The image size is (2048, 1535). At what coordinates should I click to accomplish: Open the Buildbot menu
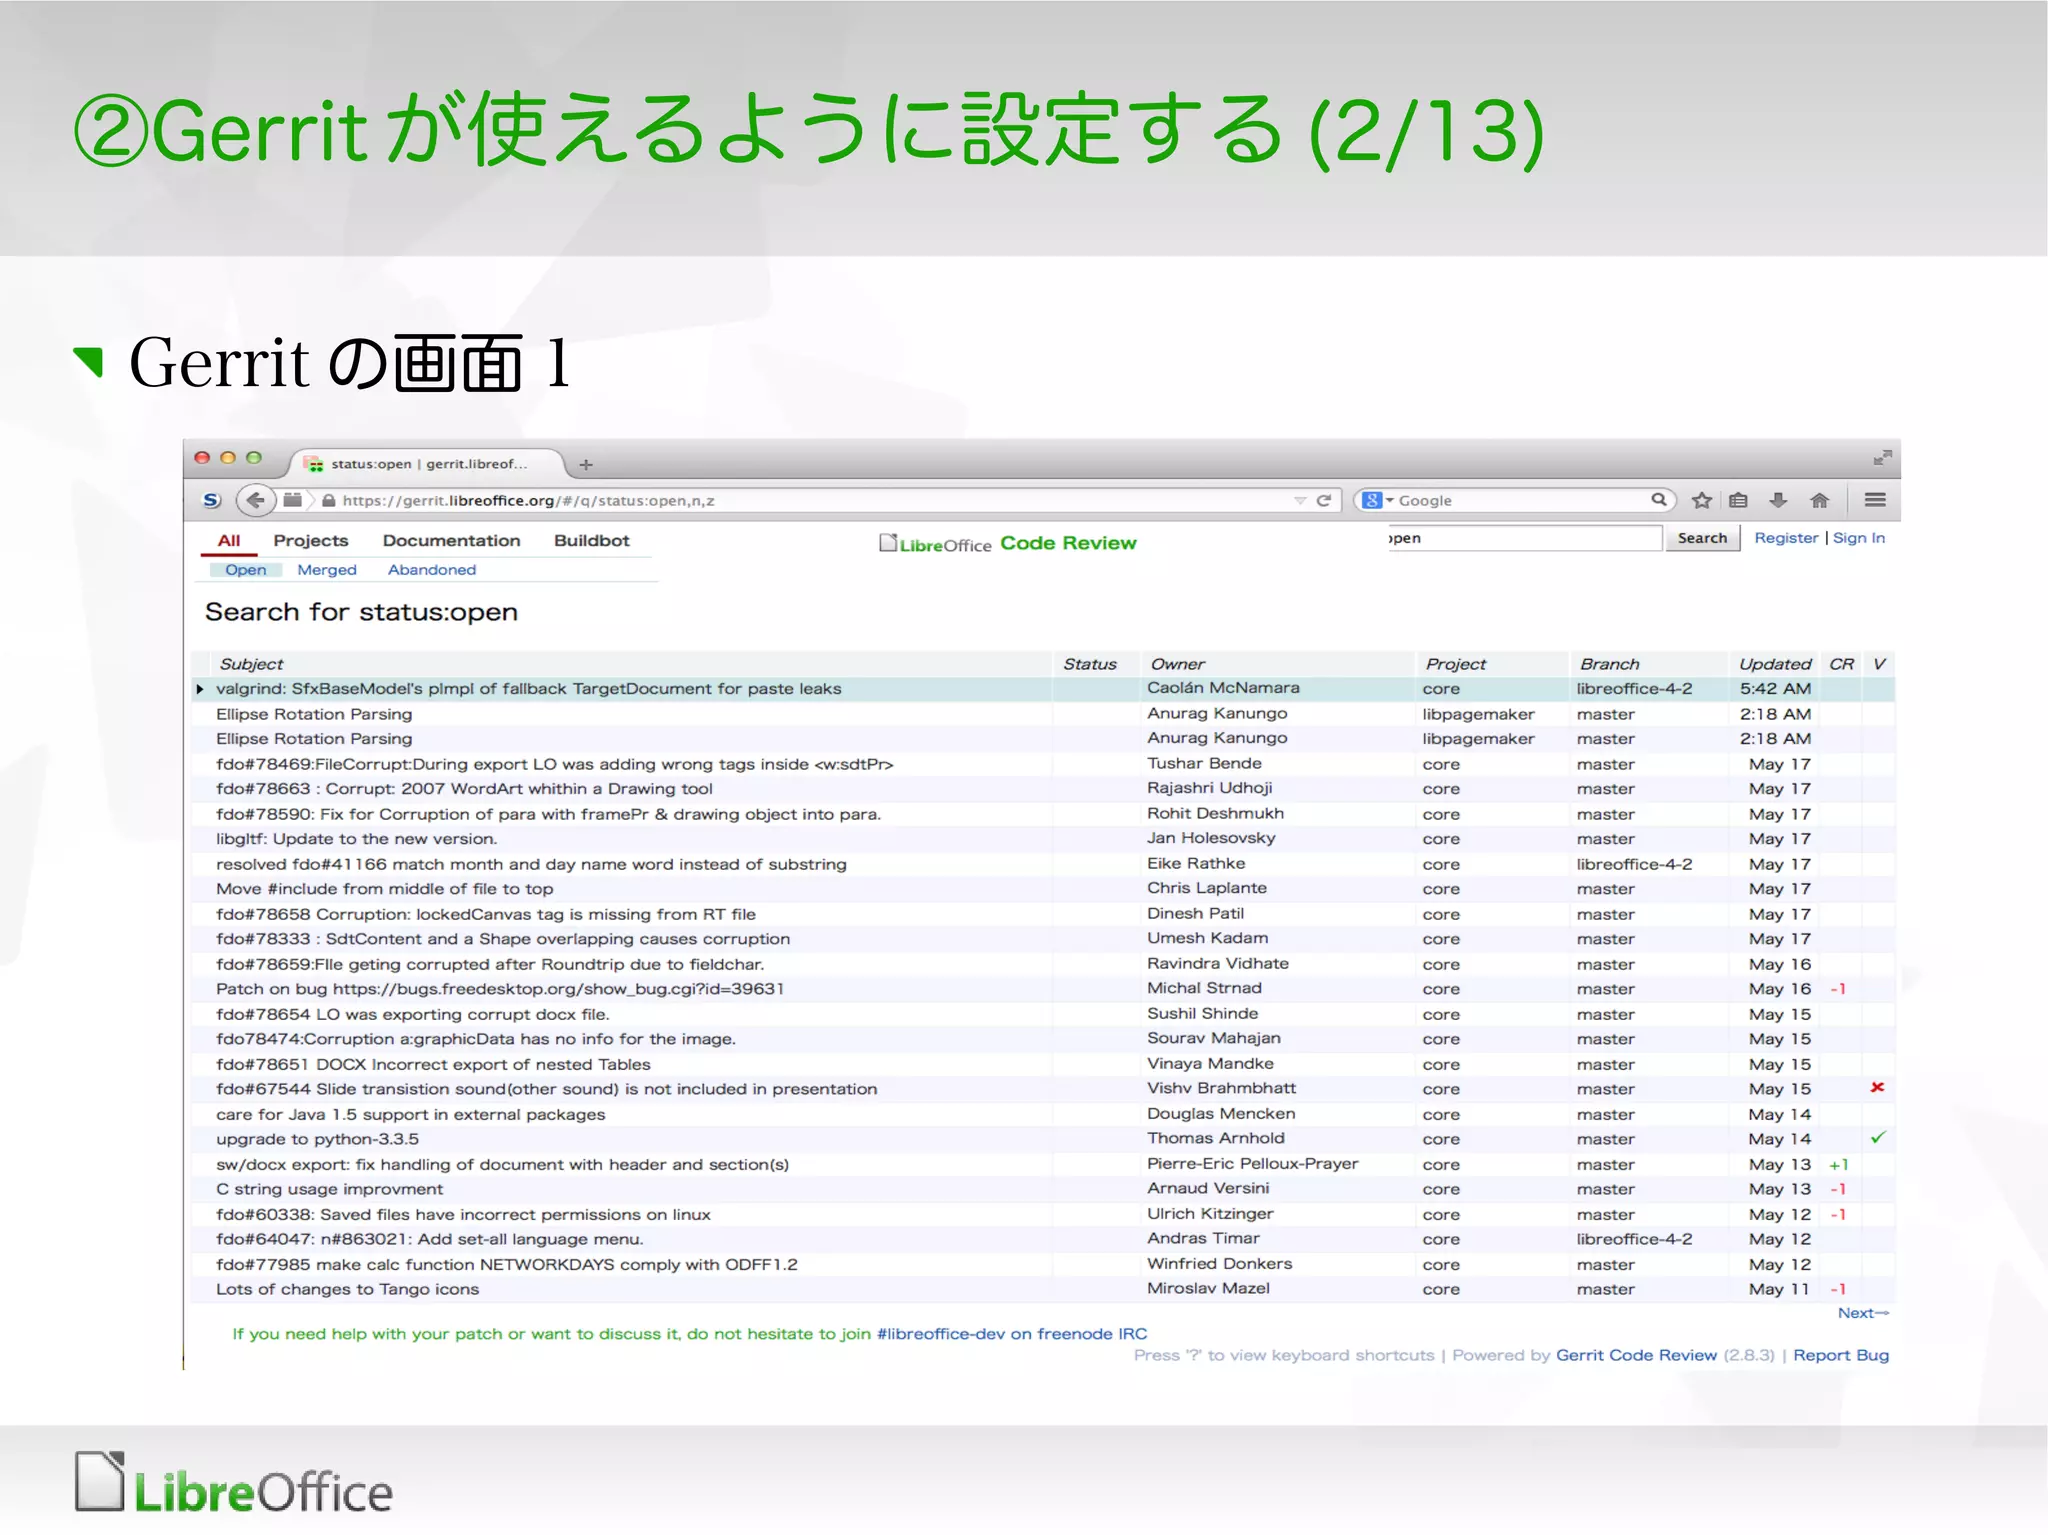[592, 541]
